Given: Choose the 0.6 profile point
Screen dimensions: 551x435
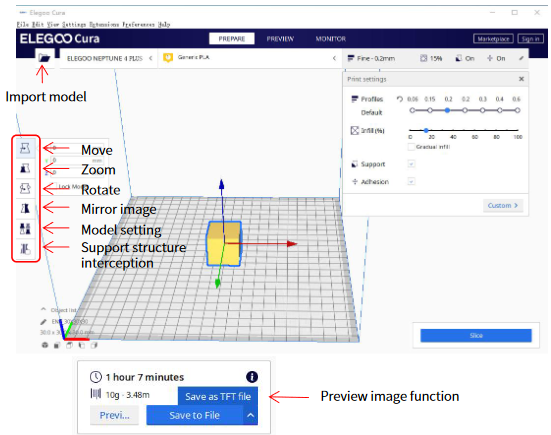Looking at the screenshot, I should pos(517,110).
